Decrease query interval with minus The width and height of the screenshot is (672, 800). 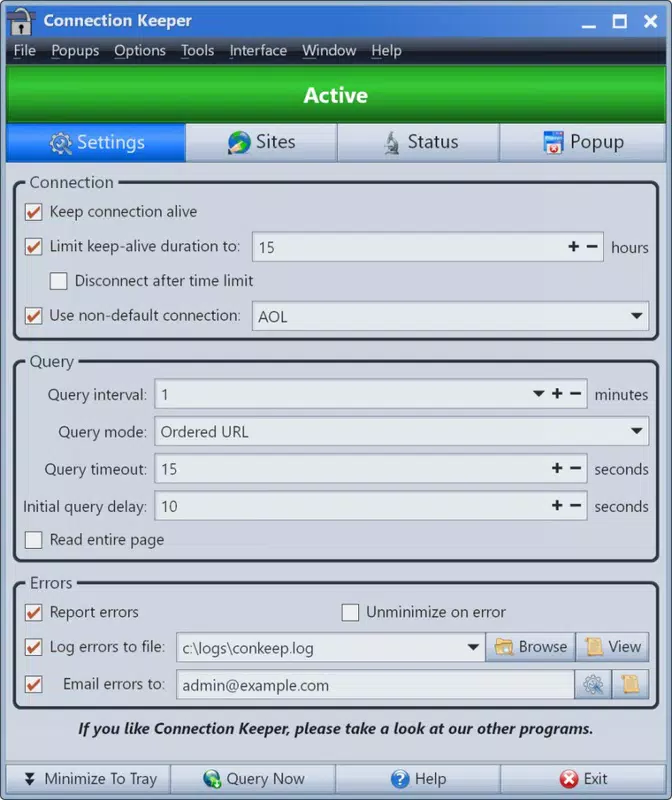point(576,393)
